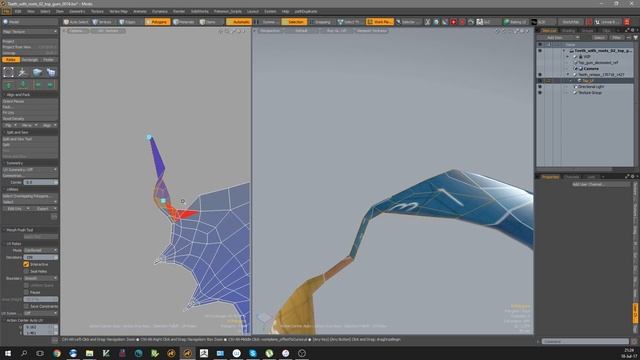Toggle the Interactive checkbox

tap(26, 264)
